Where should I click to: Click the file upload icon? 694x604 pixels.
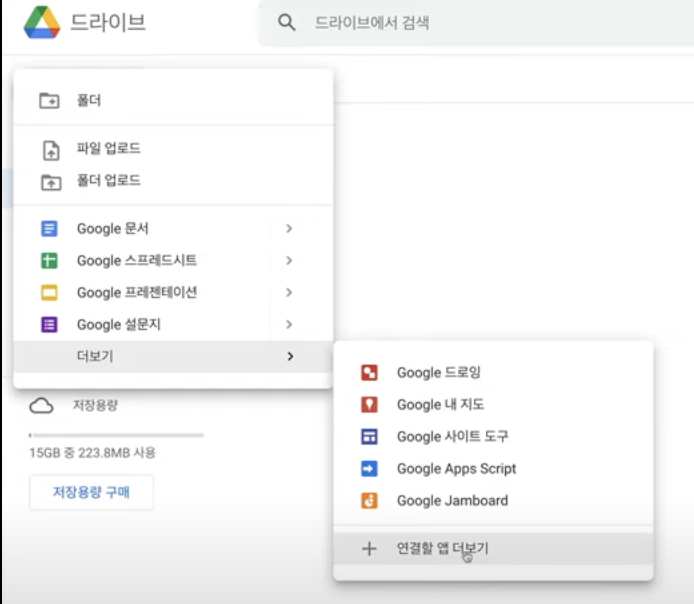click(51, 150)
